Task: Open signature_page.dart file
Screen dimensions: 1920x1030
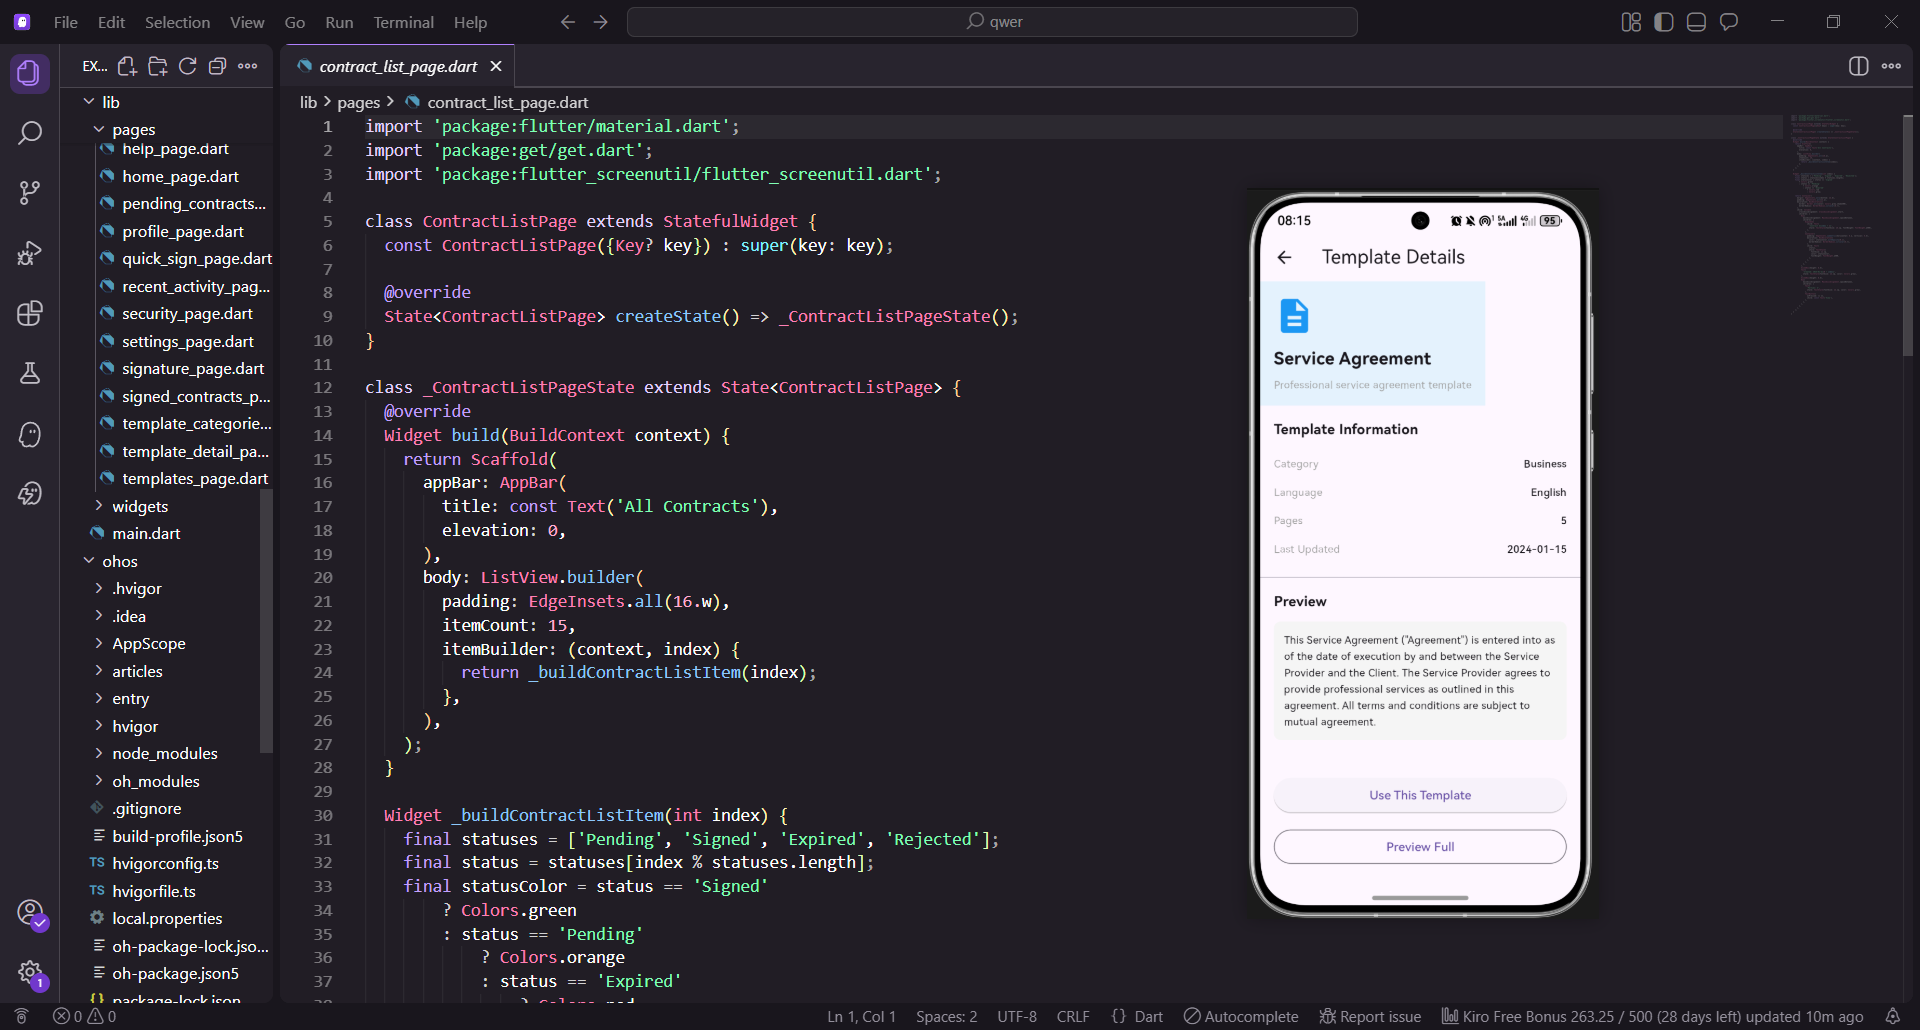Action: tap(193, 368)
